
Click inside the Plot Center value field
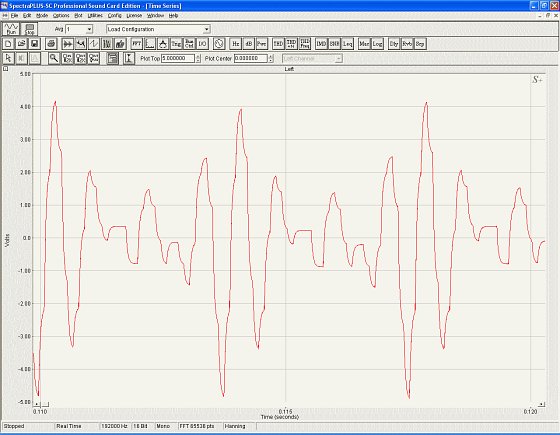(251, 58)
